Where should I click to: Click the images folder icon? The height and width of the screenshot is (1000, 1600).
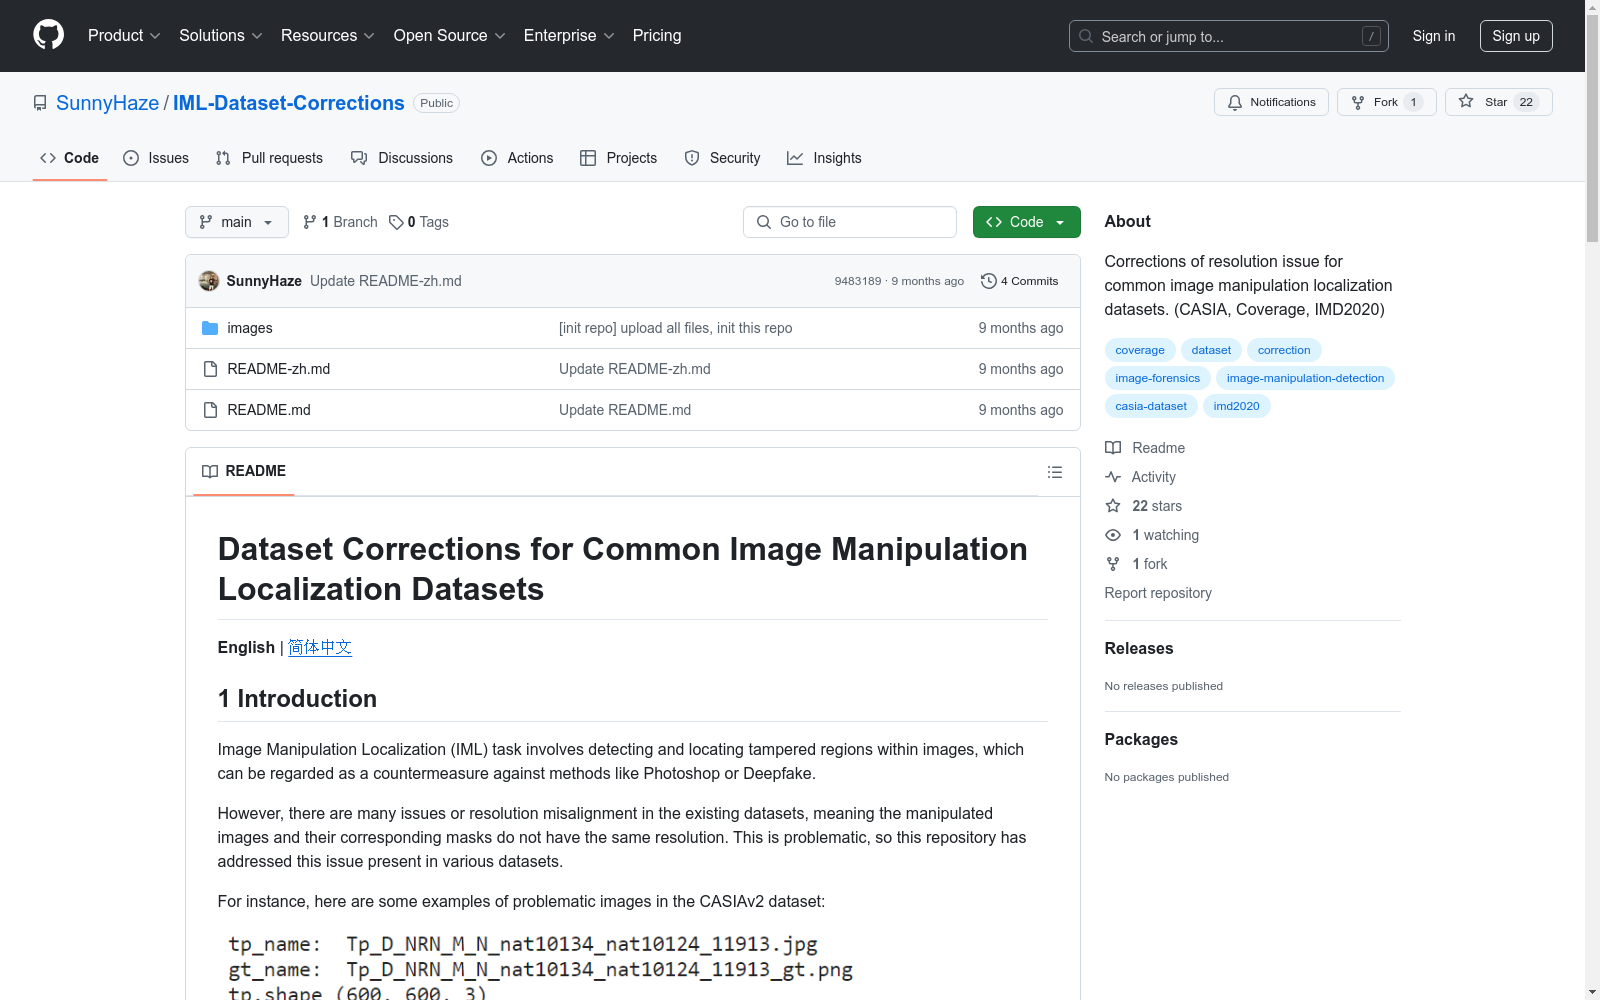[x=210, y=328]
